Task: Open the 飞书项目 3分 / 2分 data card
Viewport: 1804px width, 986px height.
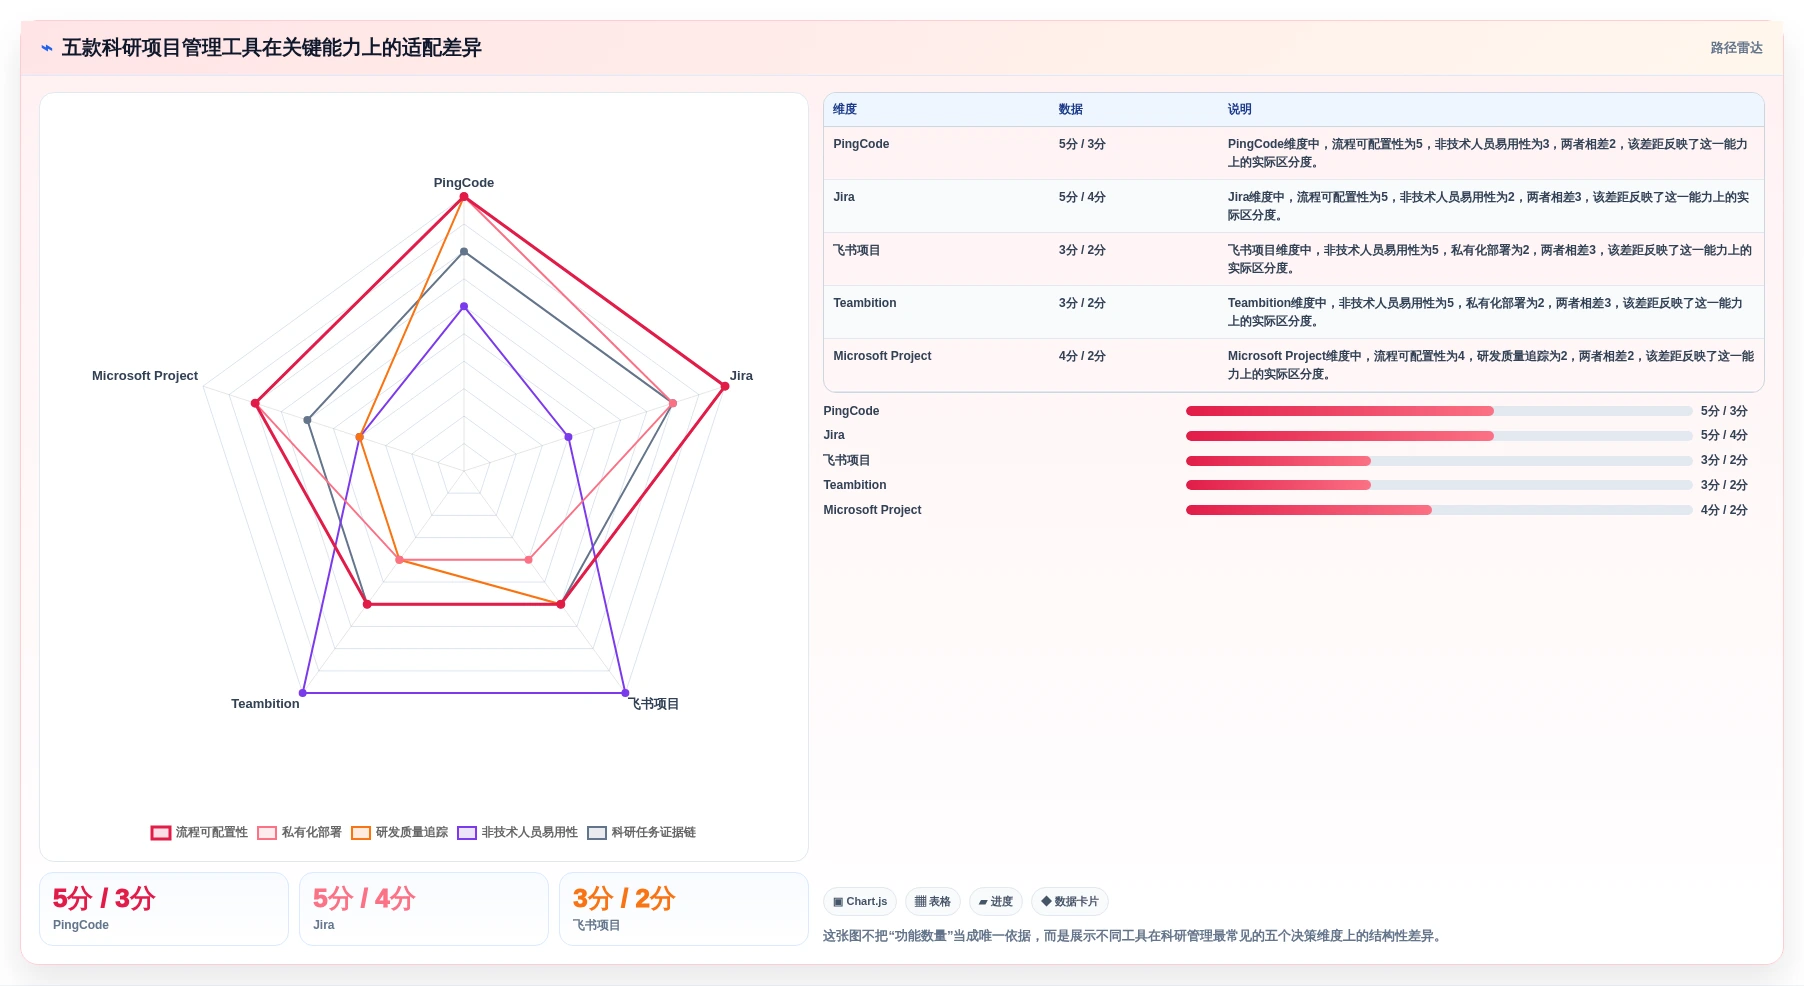Action: tap(684, 909)
